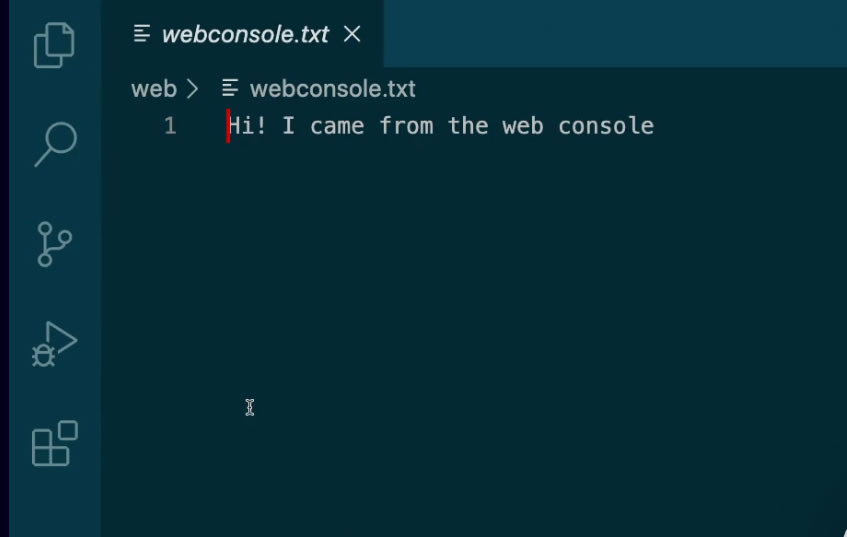Click the word 'from' in line 1
The height and width of the screenshot is (537, 847).
pos(405,126)
